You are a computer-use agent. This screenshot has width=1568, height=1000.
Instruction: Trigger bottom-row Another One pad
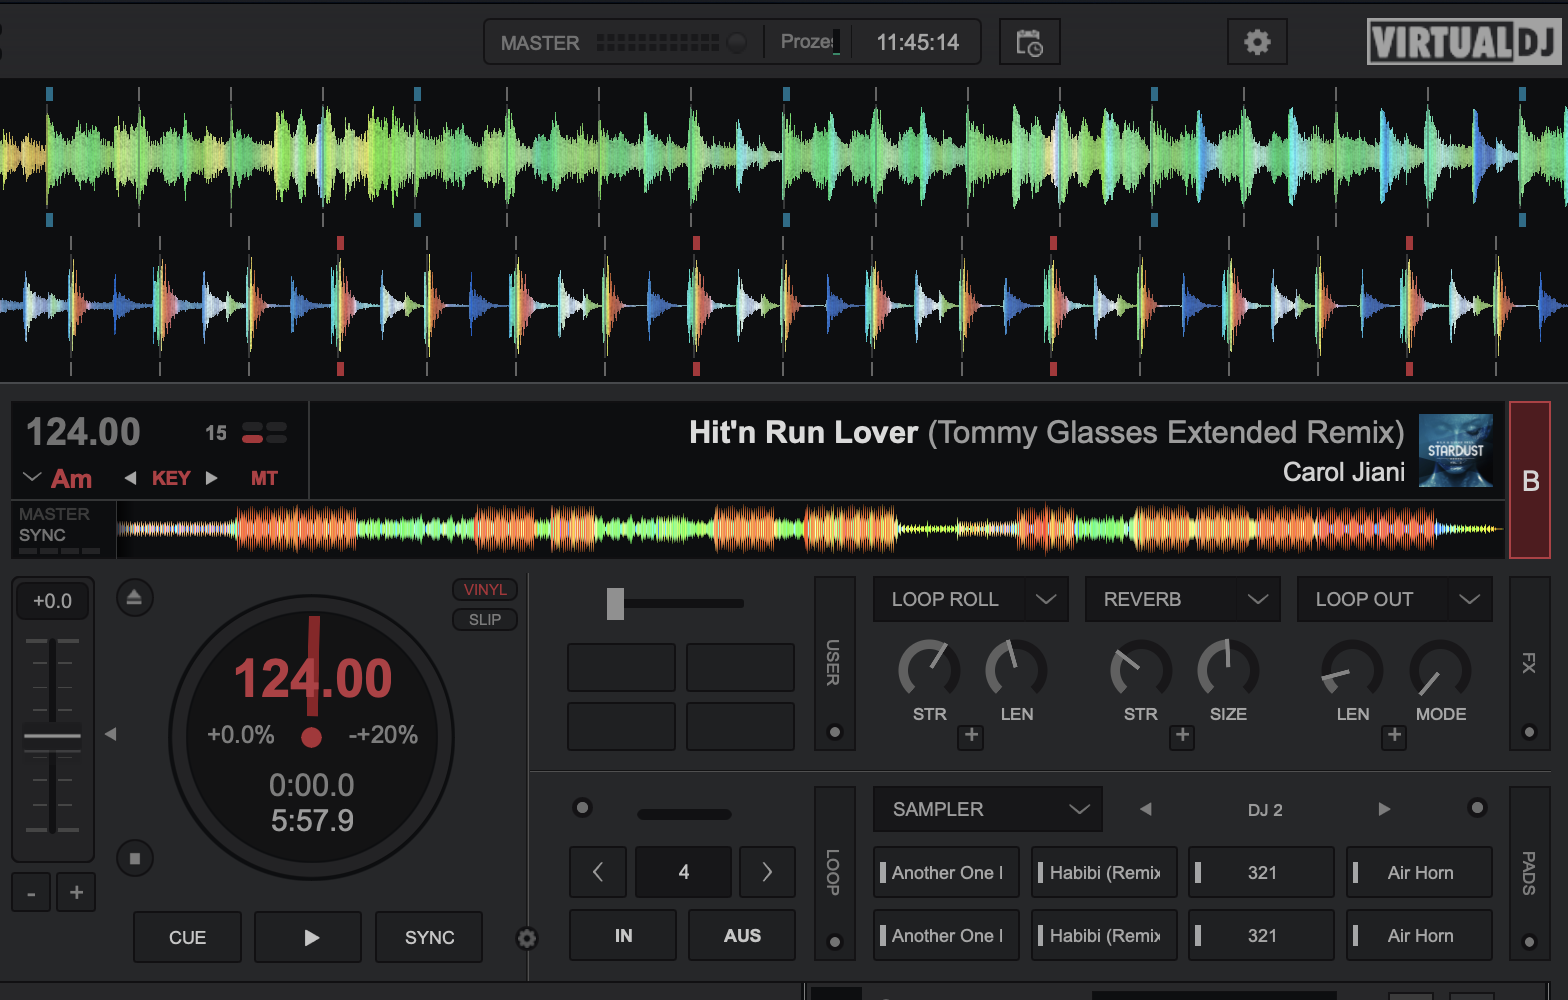(x=946, y=935)
